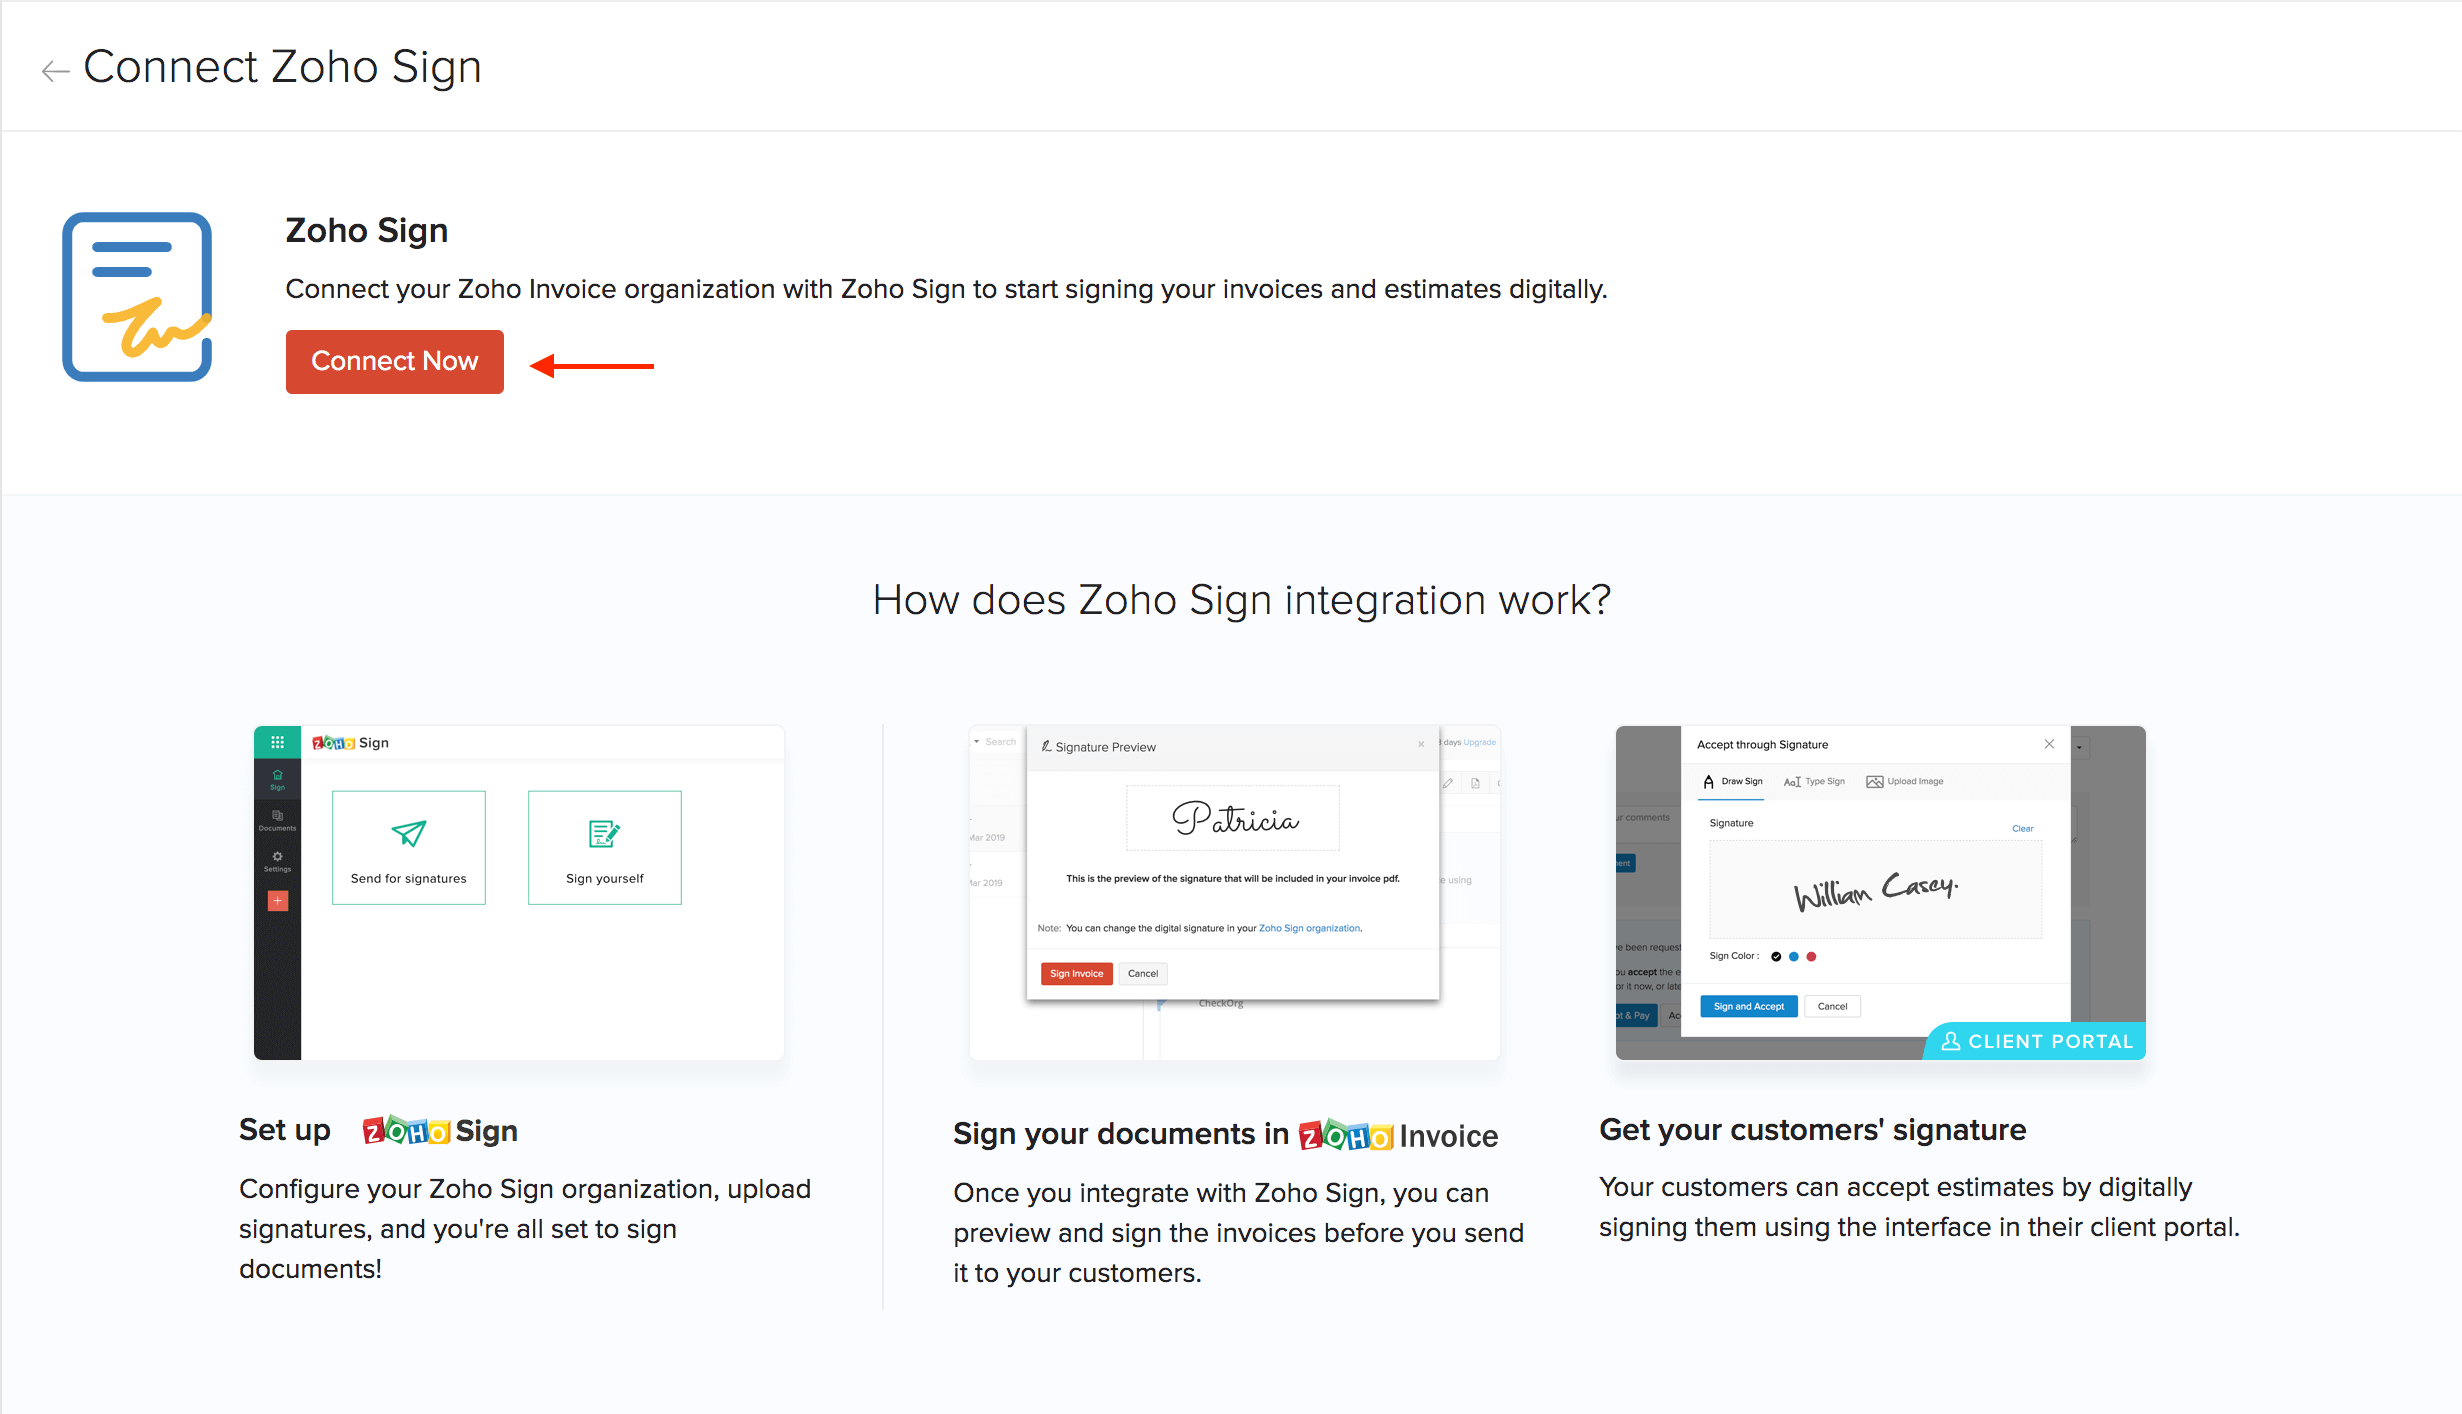
Task: Click the Zoho Sign organization link
Action: point(1309,927)
